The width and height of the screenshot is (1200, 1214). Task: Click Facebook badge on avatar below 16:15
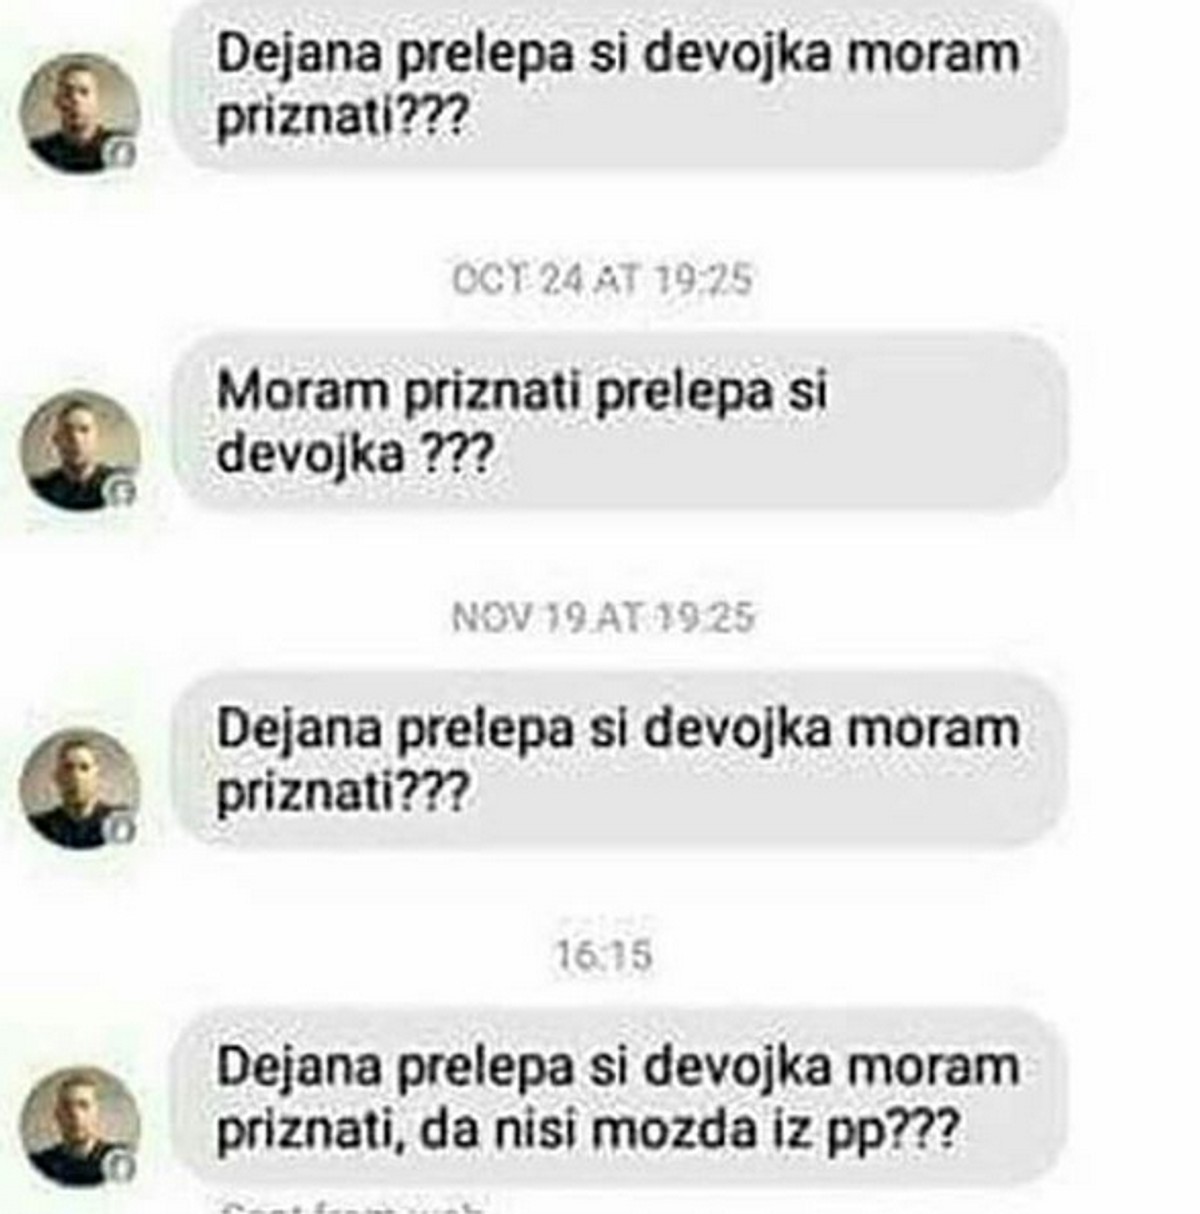(123, 1167)
